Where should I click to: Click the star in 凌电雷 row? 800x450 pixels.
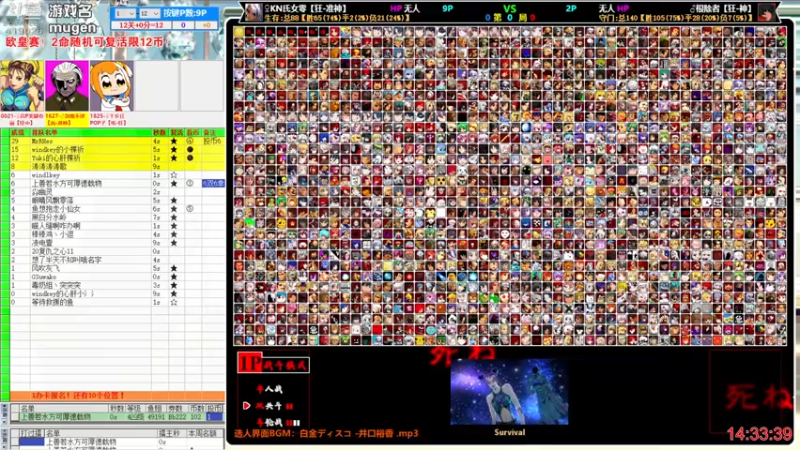click(174, 243)
